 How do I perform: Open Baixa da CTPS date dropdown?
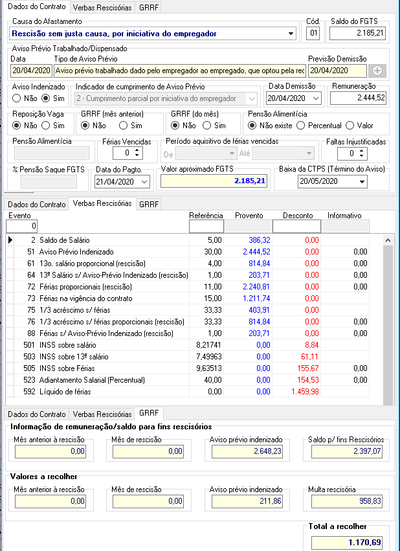pos(362,182)
